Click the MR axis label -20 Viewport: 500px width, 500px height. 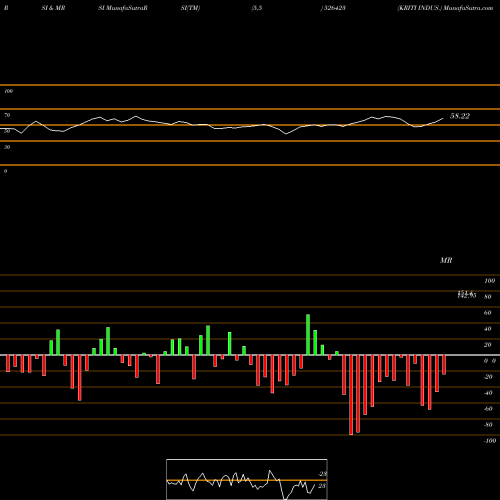(x=488, y=377)
